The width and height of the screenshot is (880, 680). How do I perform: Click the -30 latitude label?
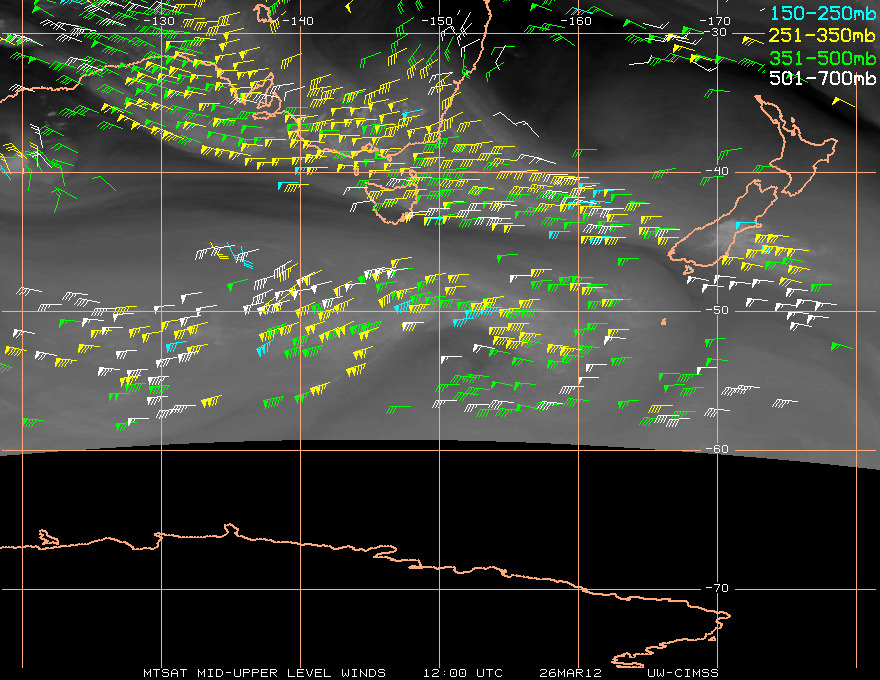(718, 33)
